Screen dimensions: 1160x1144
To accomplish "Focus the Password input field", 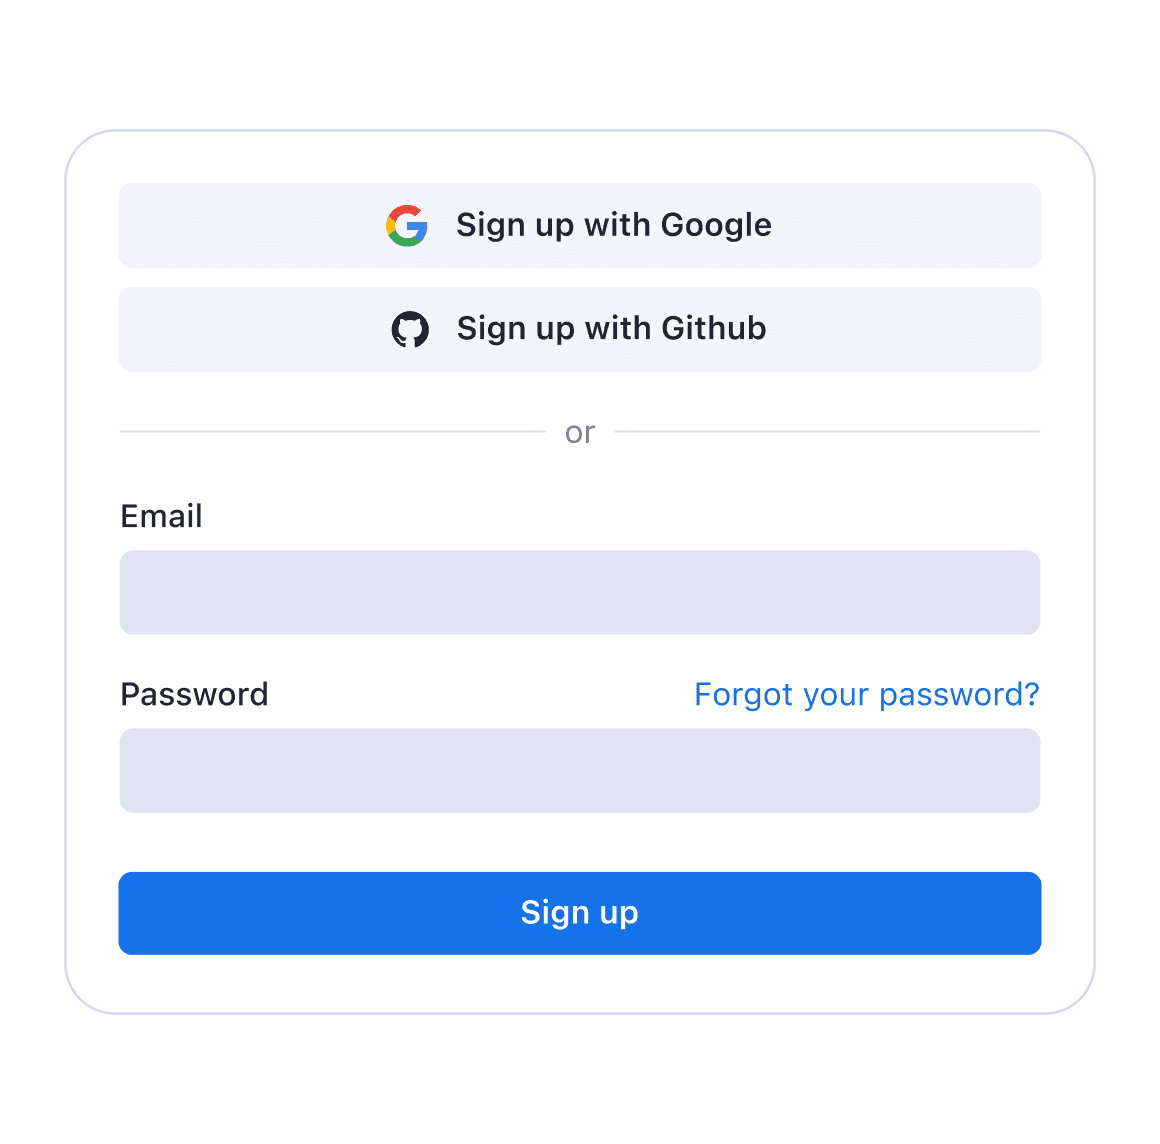I will coord(580,770).
